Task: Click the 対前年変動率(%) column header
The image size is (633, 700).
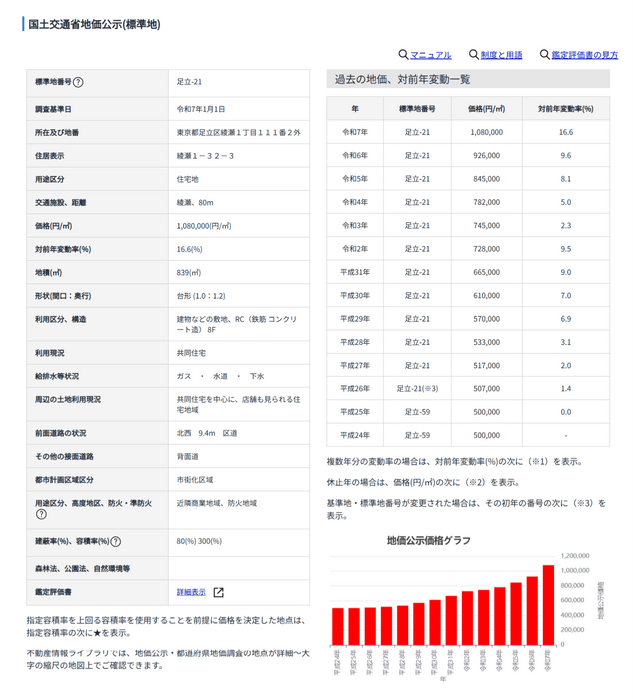Action: click(x=566, y=108)
